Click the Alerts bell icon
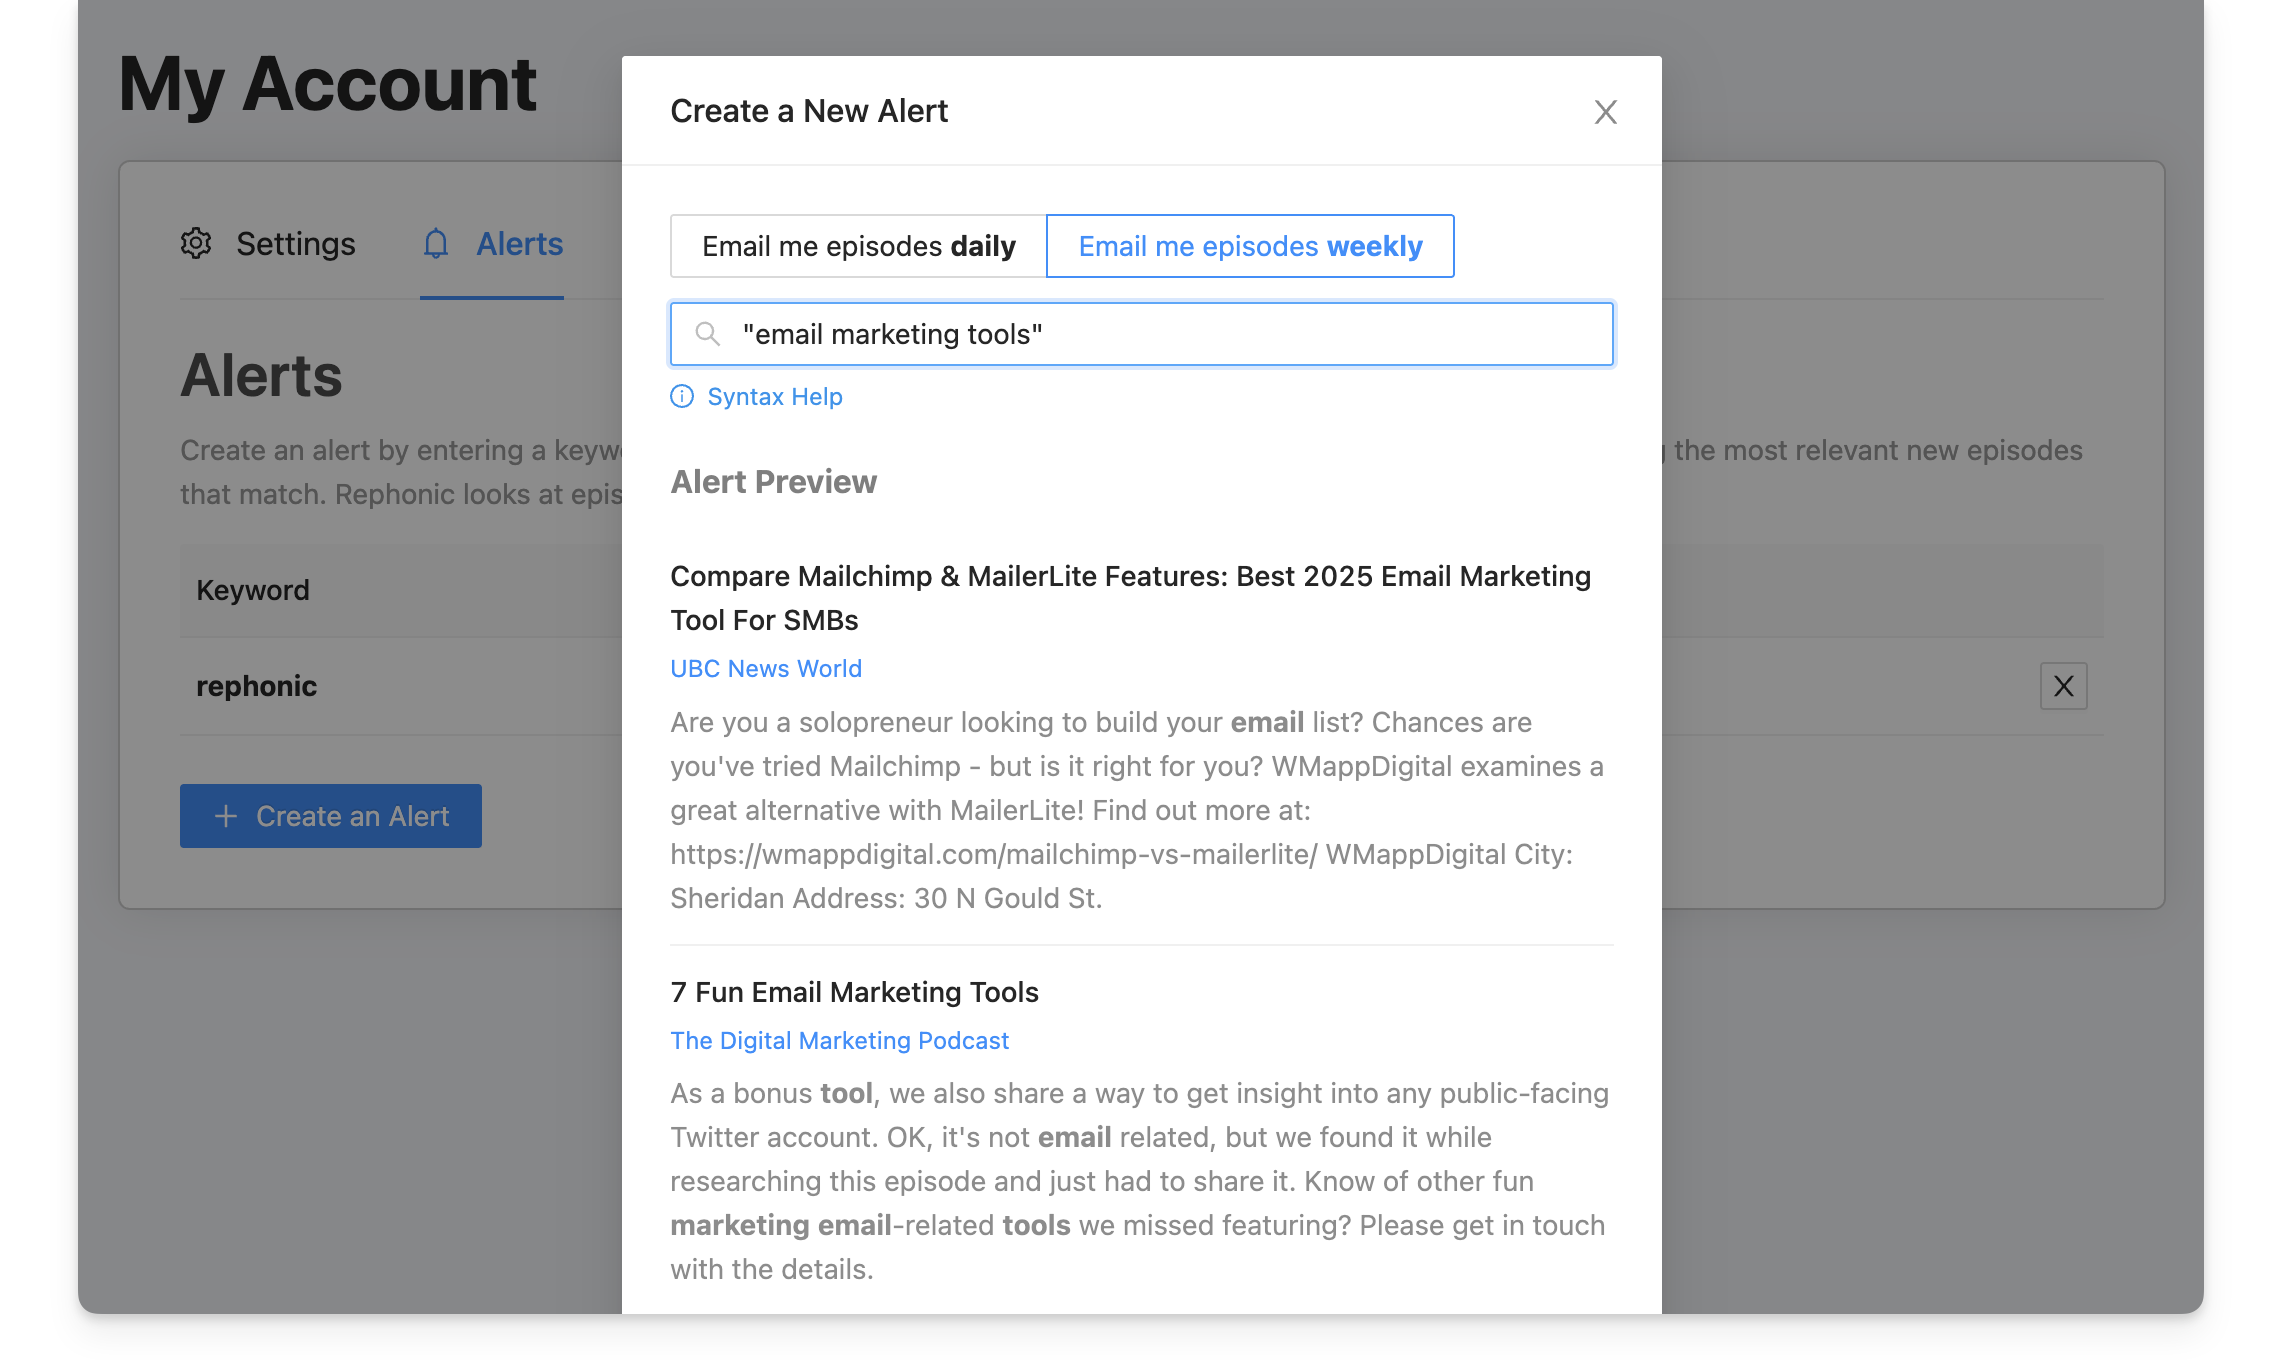2282x1360 pixels. click(x=436, y=244)
